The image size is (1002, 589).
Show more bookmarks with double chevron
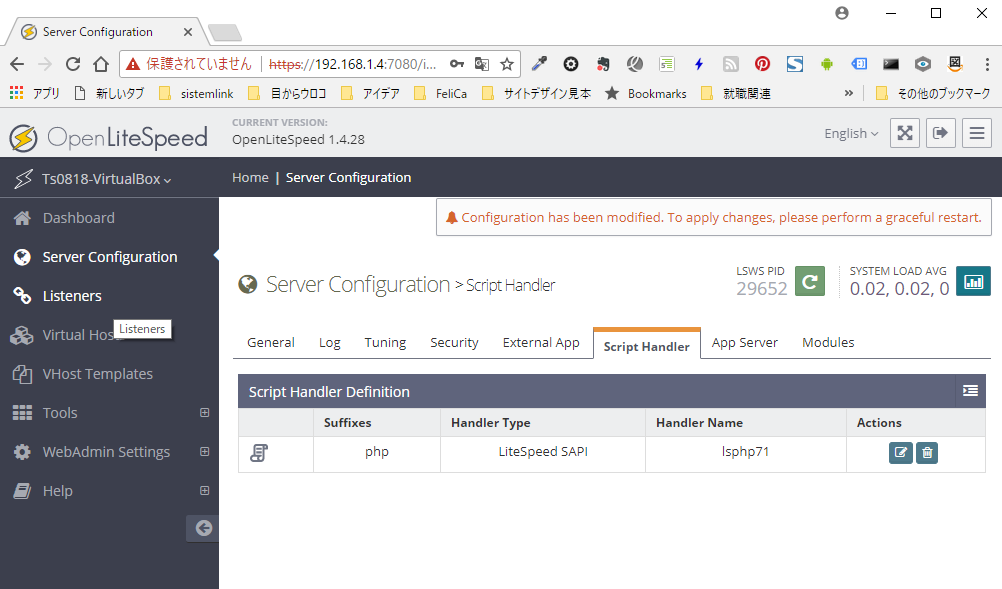tap(849, 93)
